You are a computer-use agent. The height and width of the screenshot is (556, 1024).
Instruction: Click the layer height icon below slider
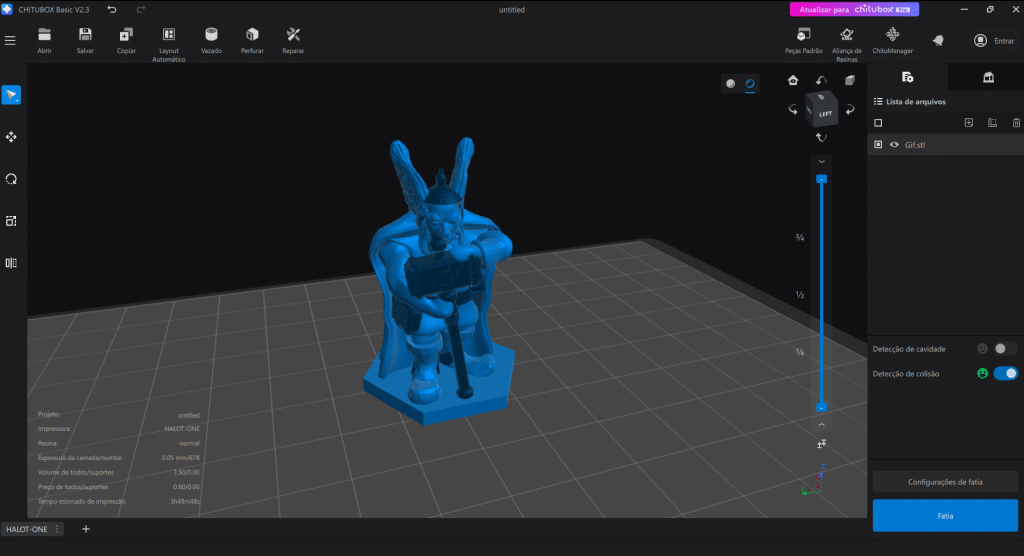point(822,444)
